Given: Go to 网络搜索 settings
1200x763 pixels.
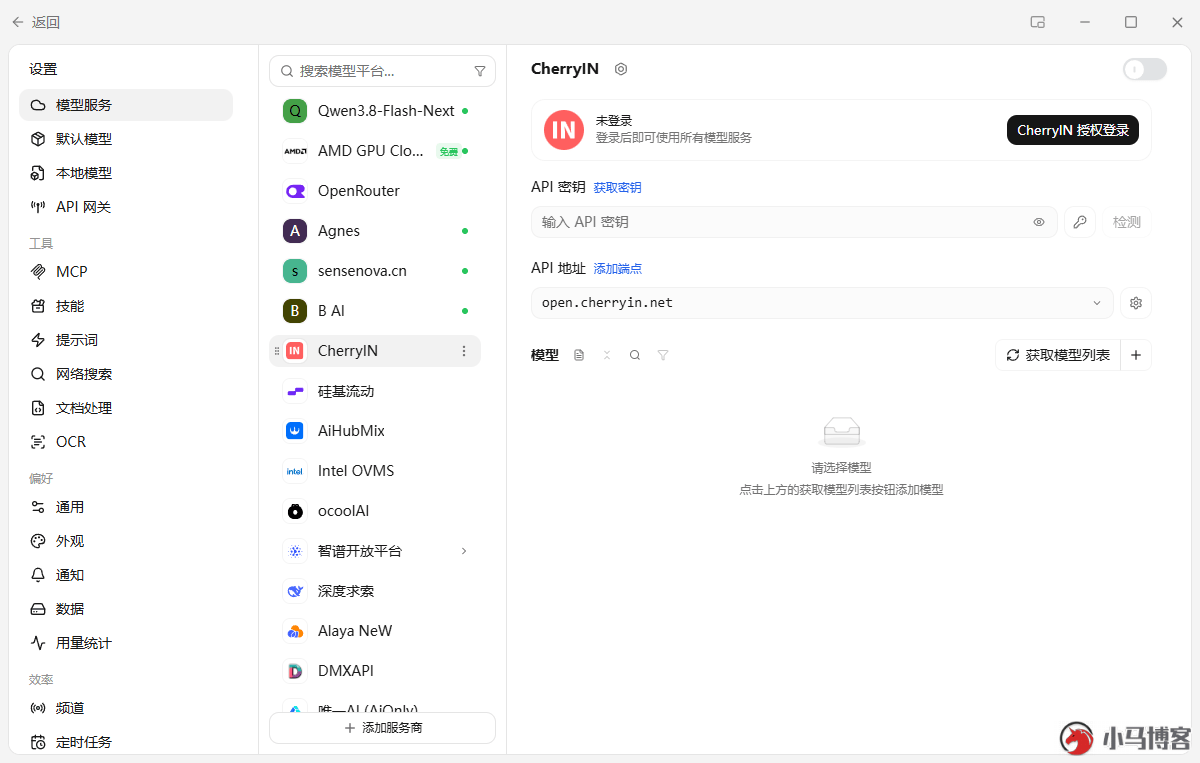Looking at the screenshot, I should 126,374.
